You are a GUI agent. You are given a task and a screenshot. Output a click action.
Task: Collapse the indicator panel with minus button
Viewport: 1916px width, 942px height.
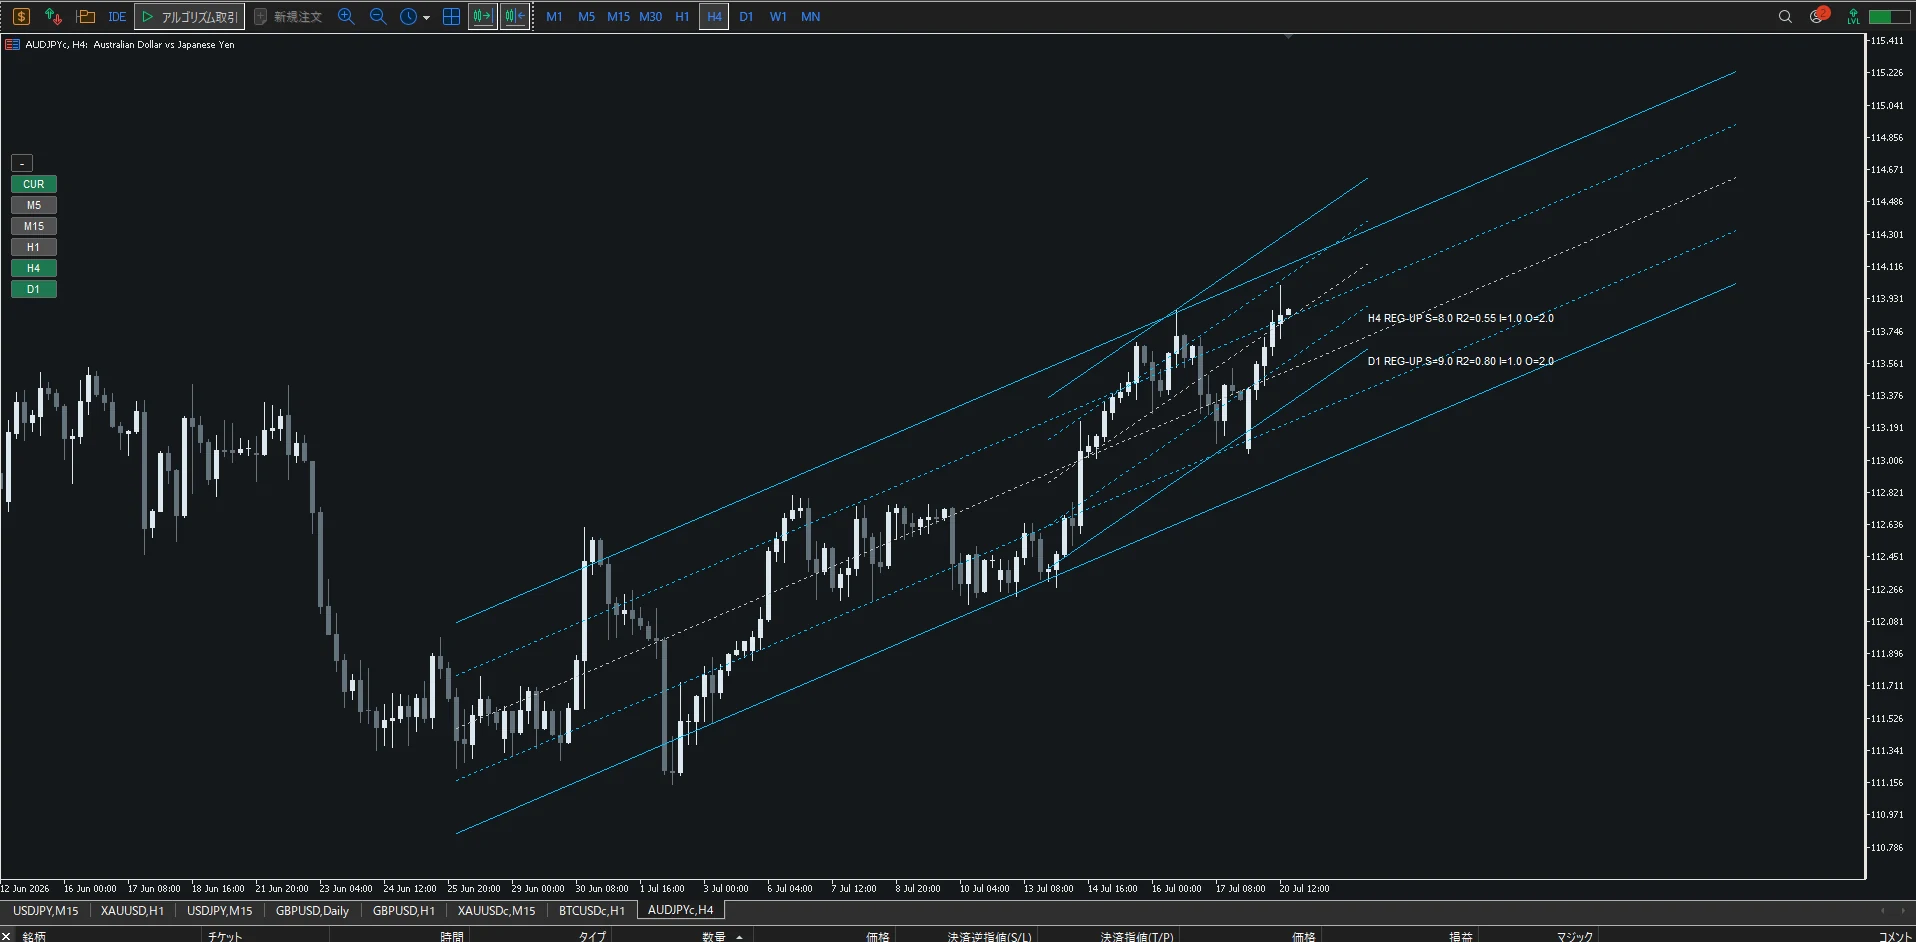(22, 163)
